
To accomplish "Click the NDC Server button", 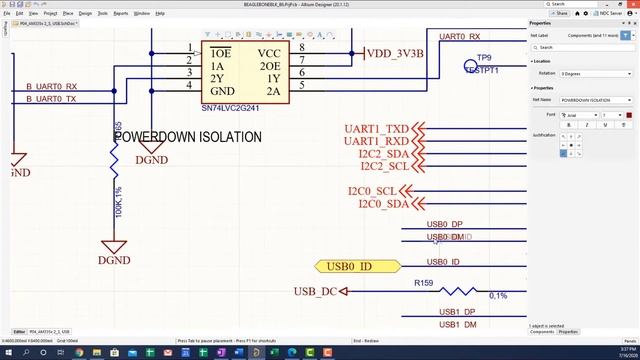I will click(x=608, y=13).
